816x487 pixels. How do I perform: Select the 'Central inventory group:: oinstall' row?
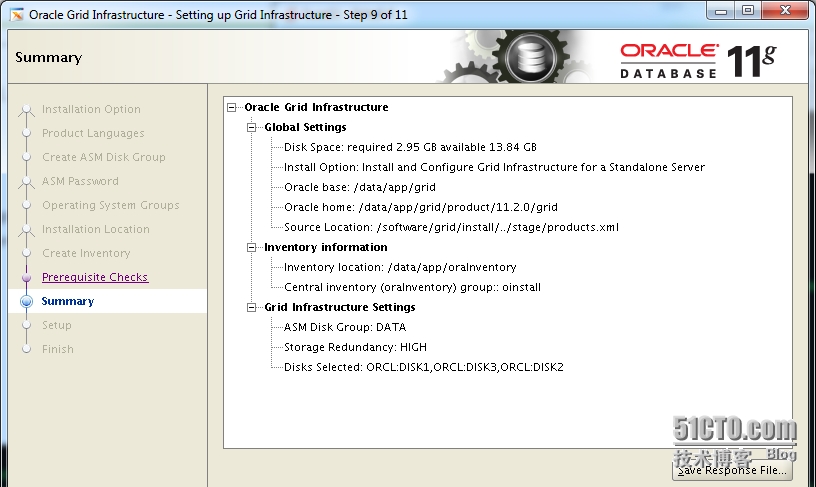(x=412, y=287)
